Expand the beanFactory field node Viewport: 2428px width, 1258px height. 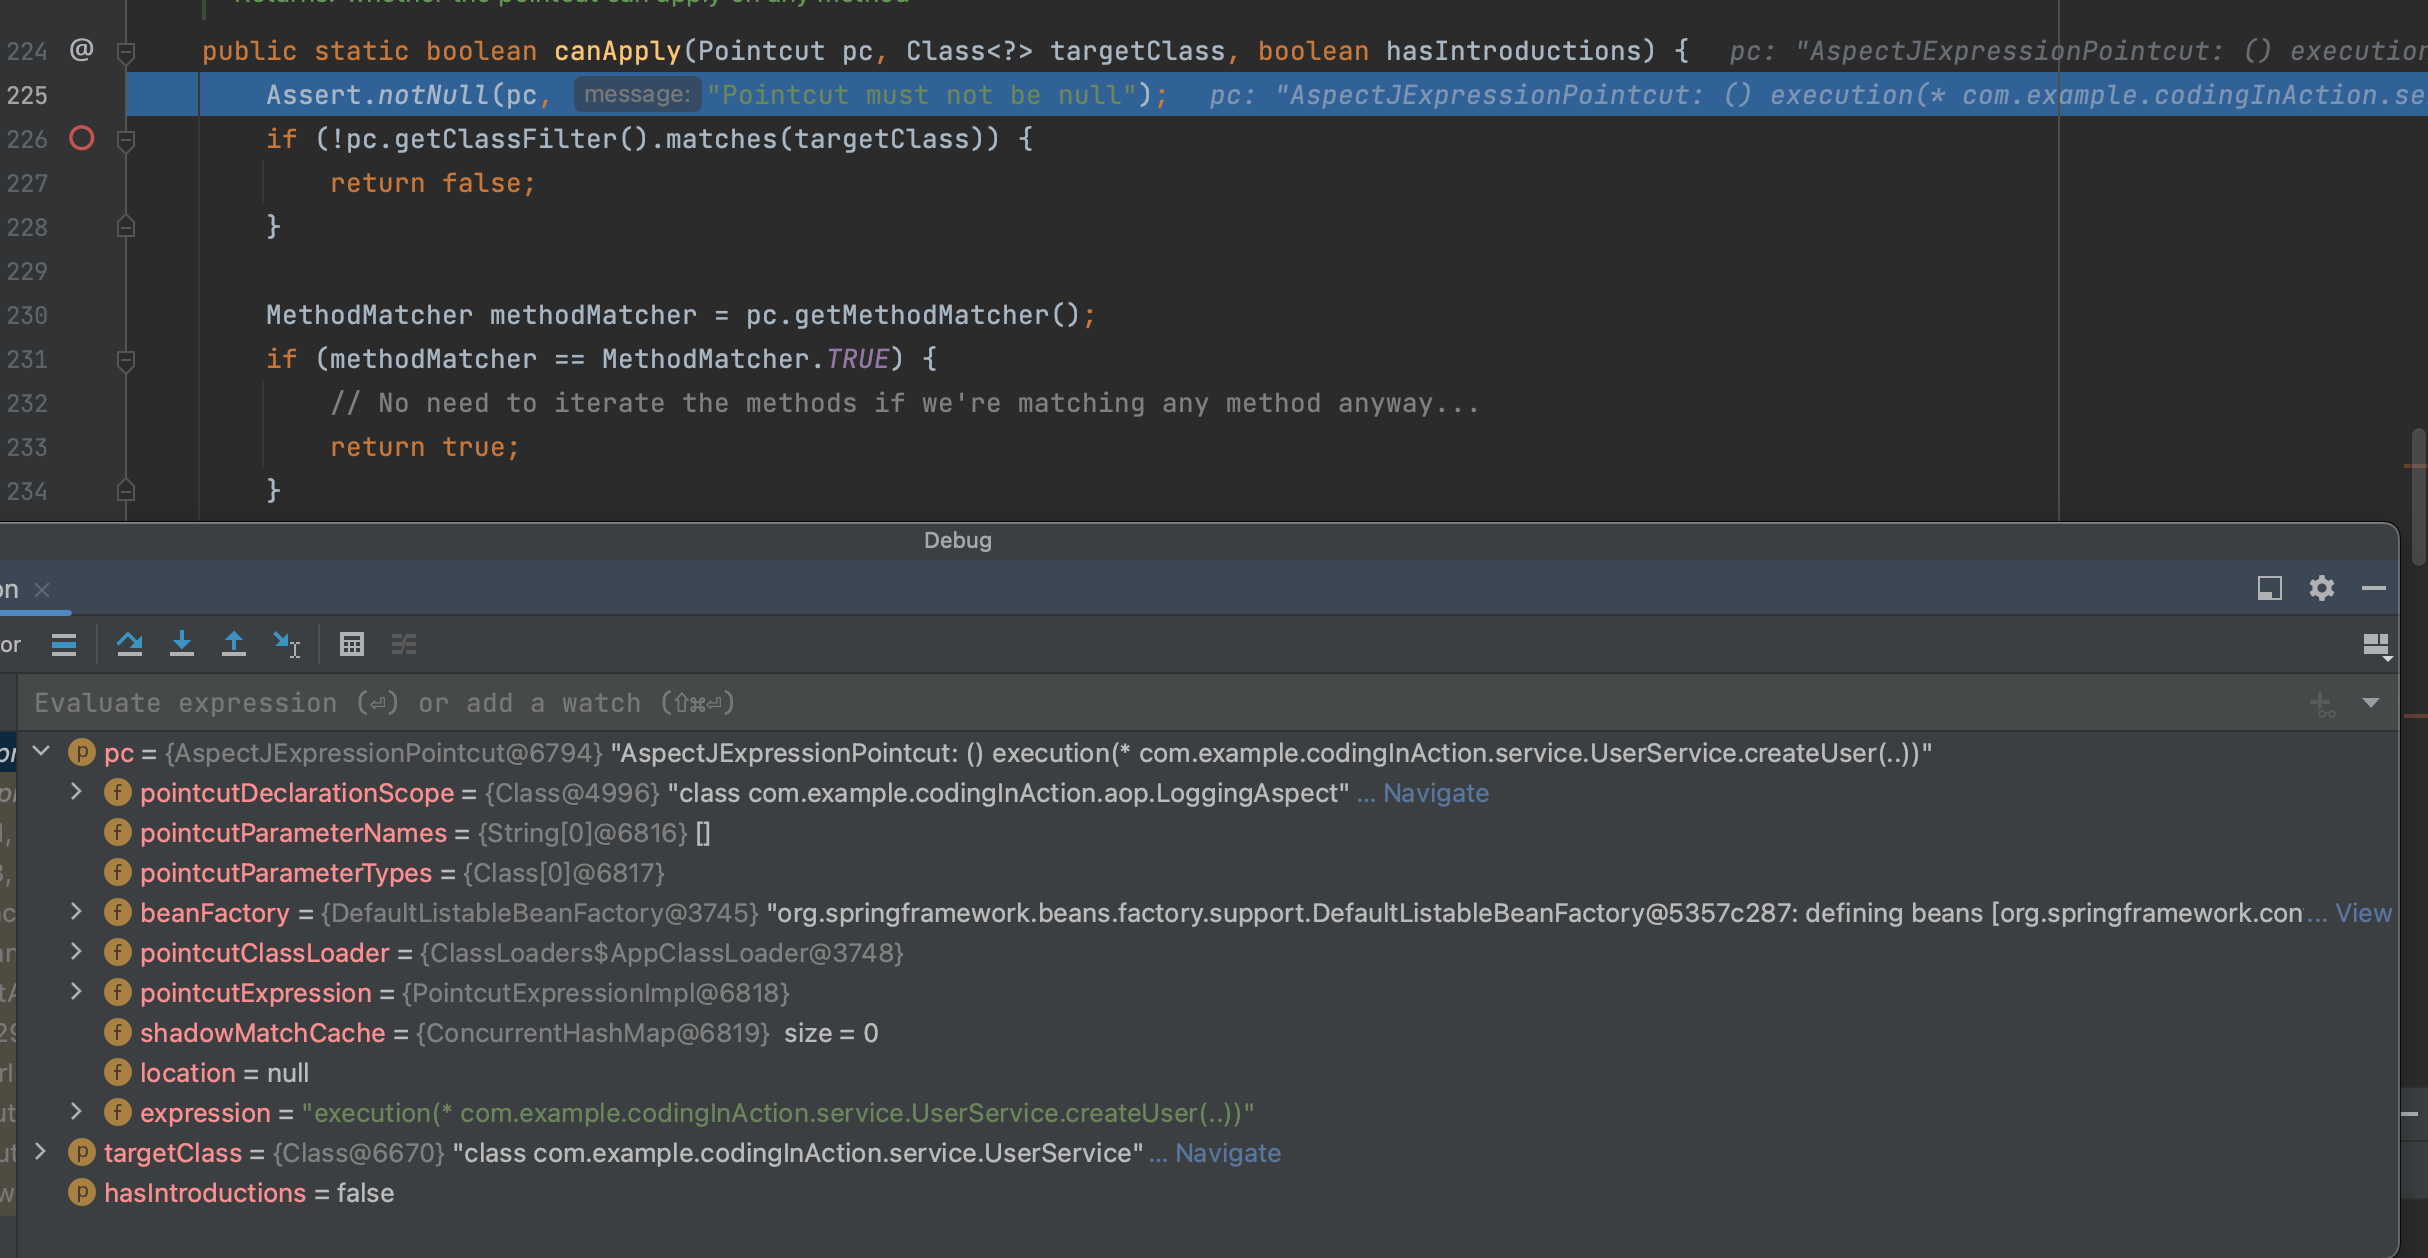click(x=76, y=911)
